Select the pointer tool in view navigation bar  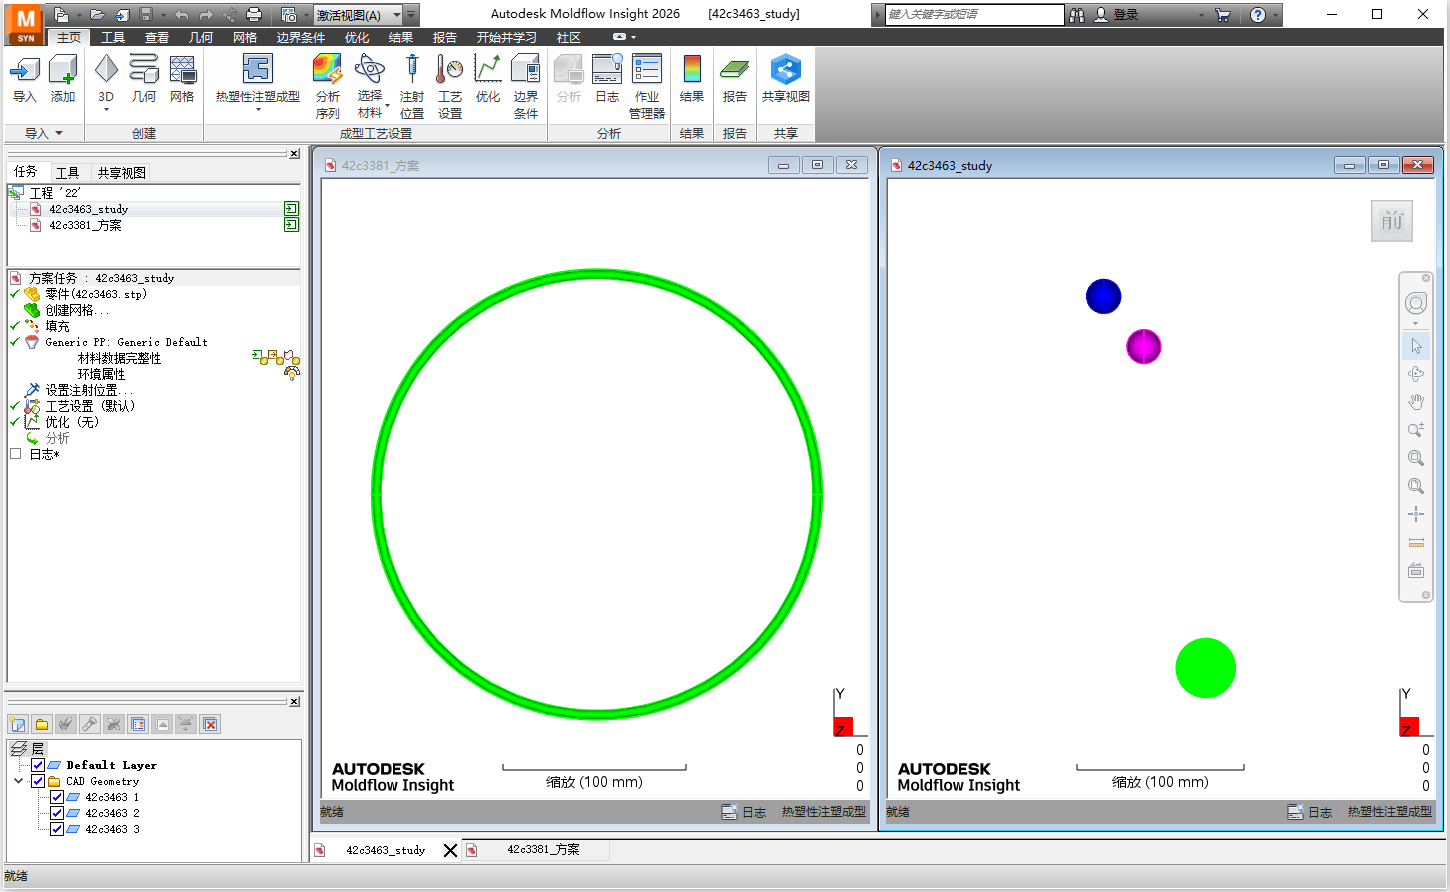[x=1416, y=346]
